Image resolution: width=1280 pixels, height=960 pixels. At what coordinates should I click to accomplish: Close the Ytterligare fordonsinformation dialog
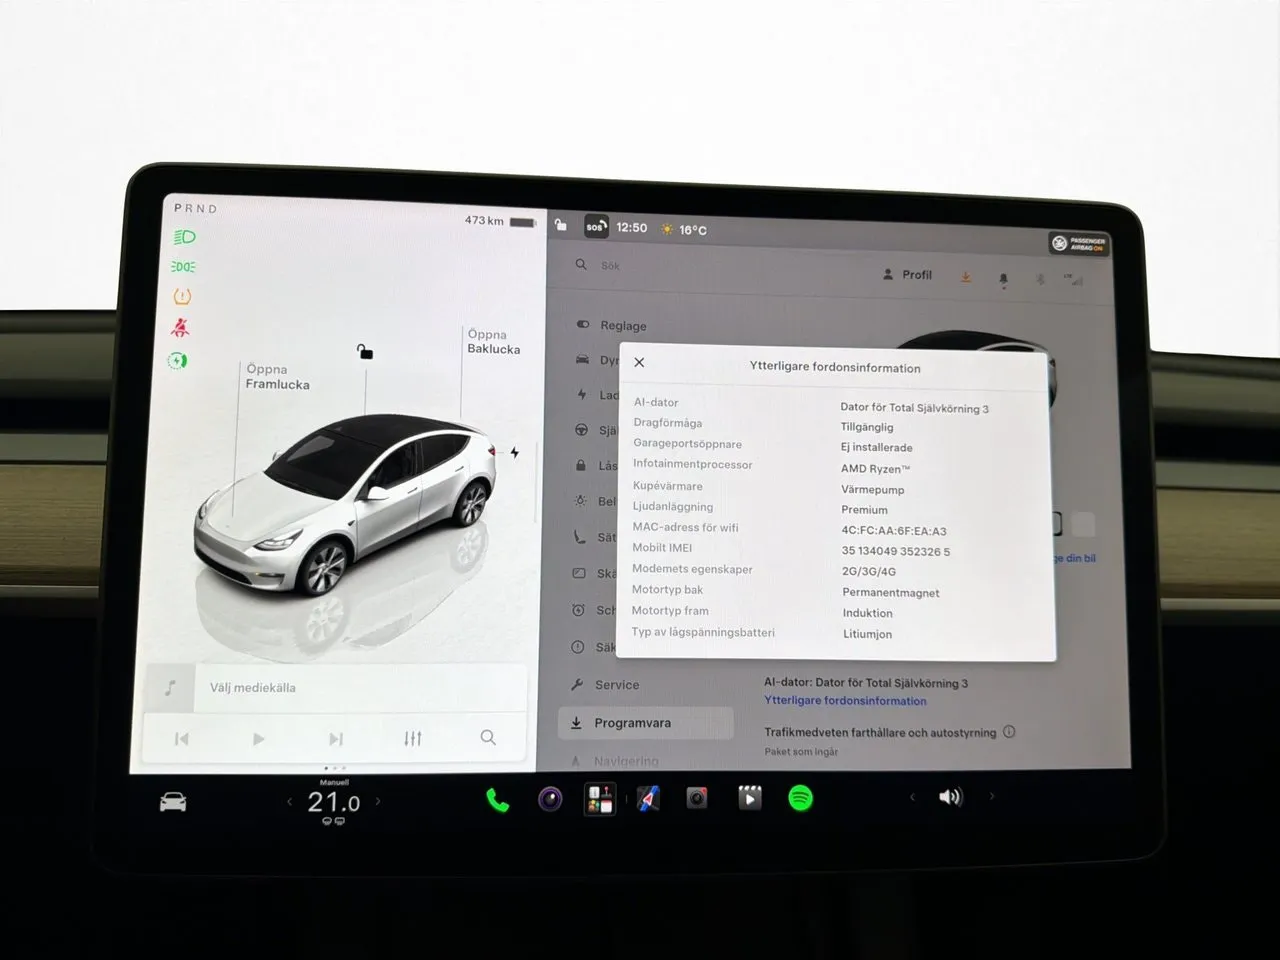tap(639, 362)
